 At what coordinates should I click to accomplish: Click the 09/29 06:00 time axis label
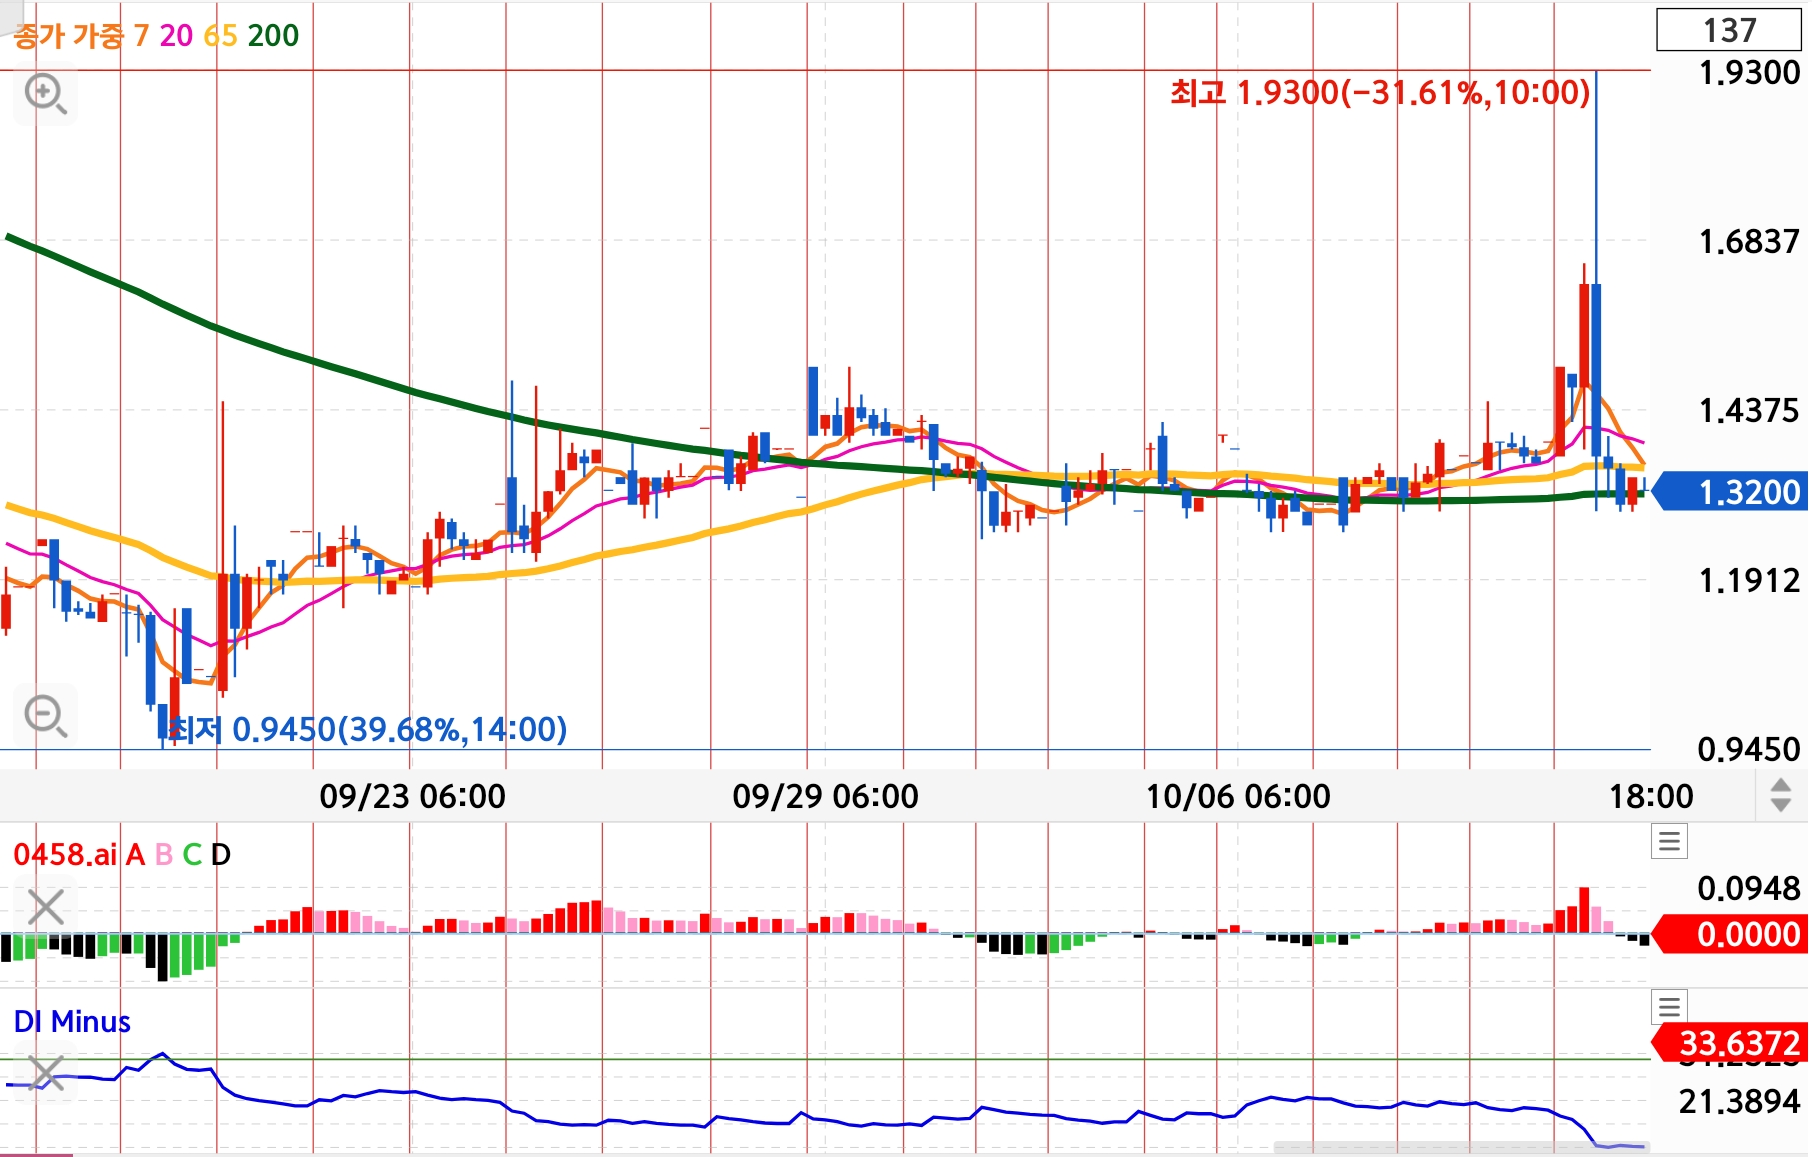(825, 797)
